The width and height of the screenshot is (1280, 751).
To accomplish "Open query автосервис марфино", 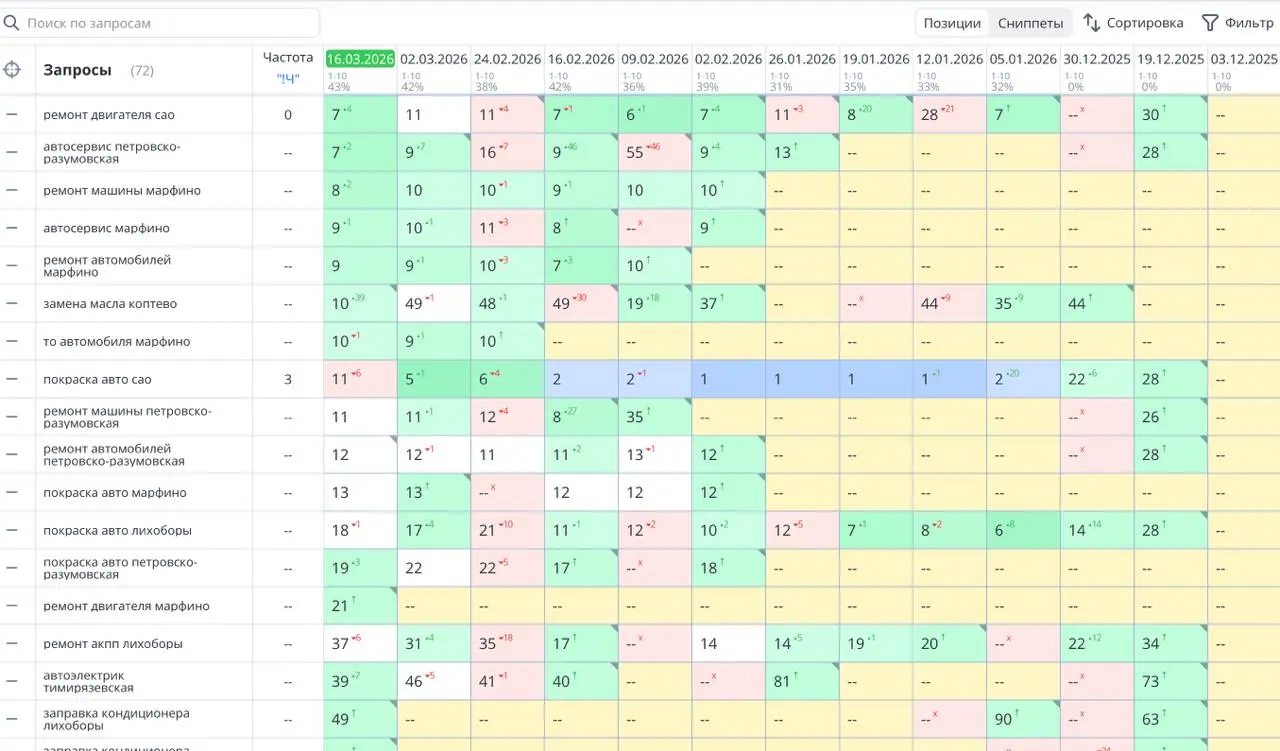I will [106, 229].
